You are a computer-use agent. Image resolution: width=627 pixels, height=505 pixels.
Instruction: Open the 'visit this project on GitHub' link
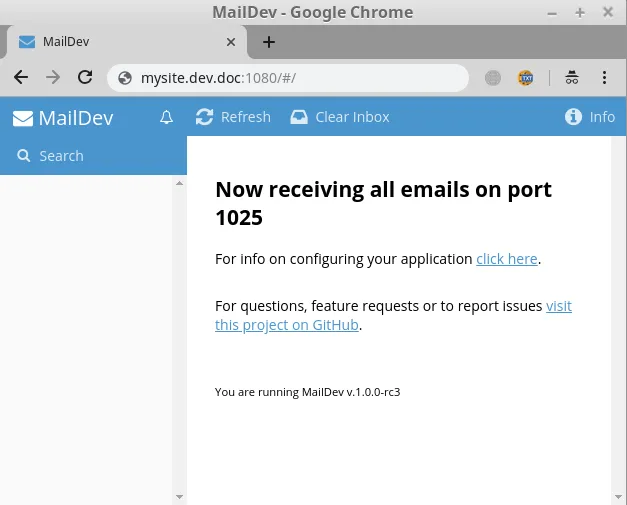click(x=393, y=315)
